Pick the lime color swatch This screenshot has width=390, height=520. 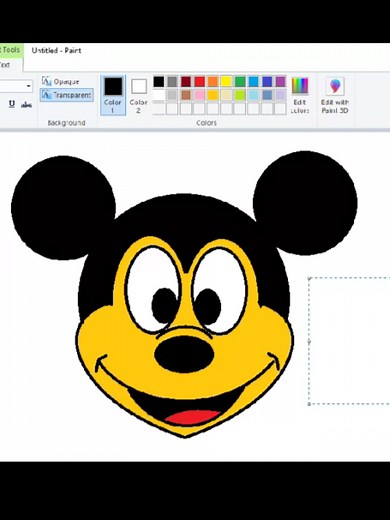click(x=240, y=95)
